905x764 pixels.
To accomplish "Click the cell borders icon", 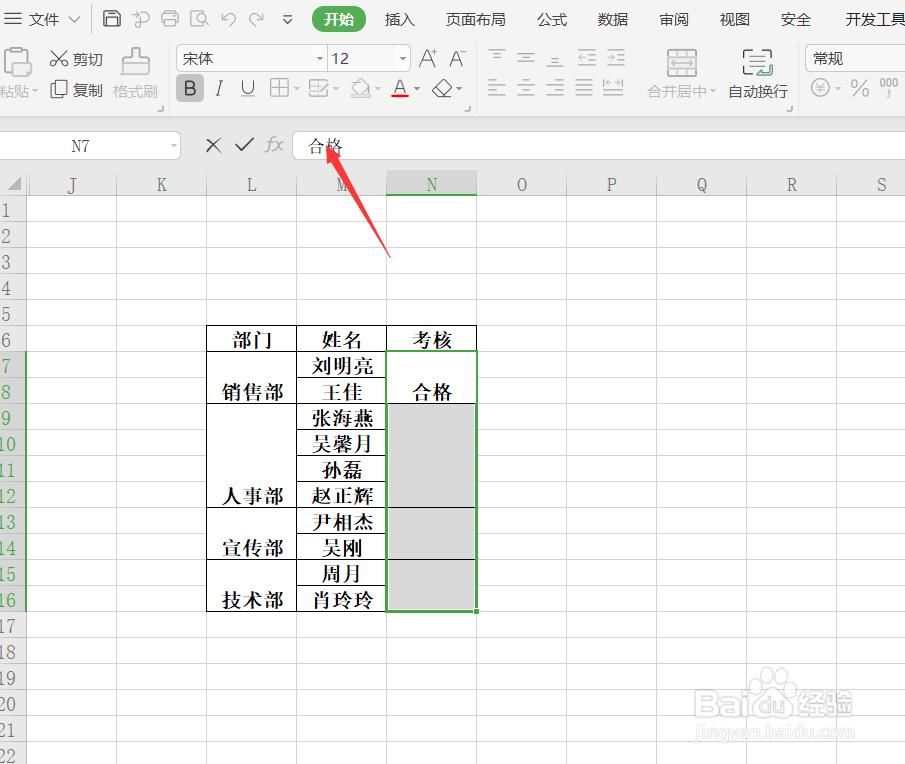I will point(279,88).
